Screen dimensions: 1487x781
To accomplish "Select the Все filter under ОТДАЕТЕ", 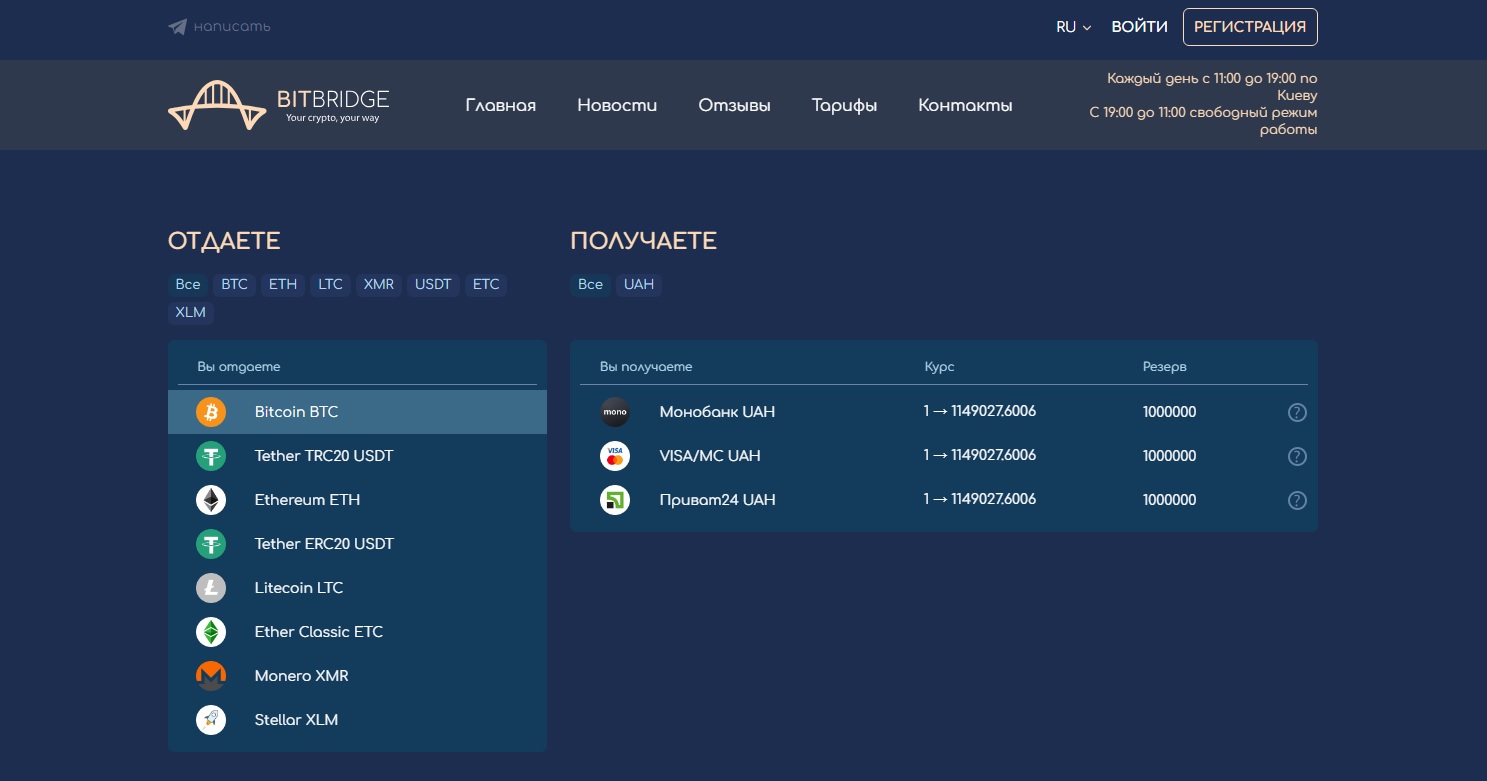I will pos(188,285).
